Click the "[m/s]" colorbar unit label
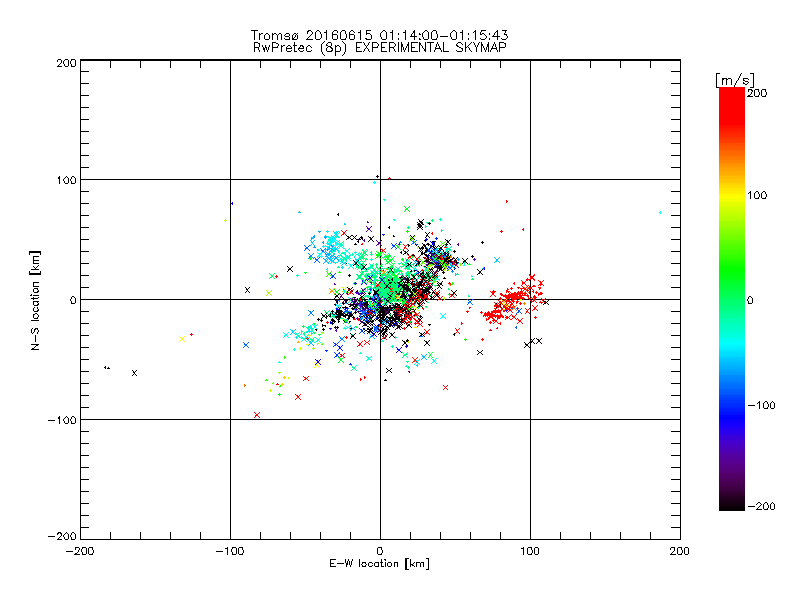800x600 pixels. pyautogui.click(x=735, y=80)
